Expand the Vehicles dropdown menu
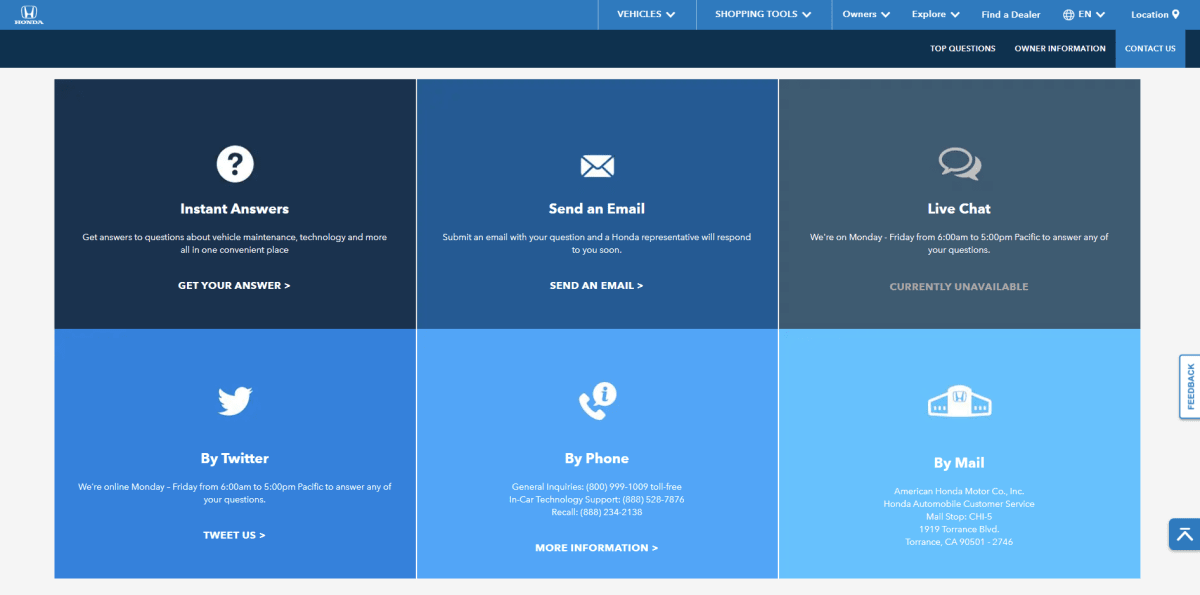This screenshot has height=595, width=1200. (x=646, y=14)
